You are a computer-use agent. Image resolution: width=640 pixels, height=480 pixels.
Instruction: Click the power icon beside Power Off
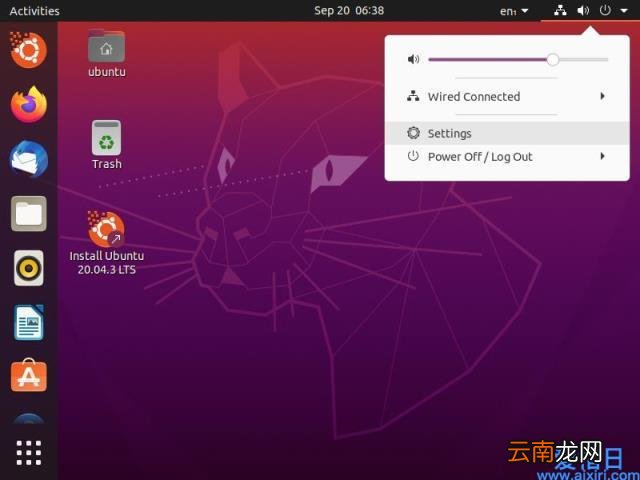413,156
